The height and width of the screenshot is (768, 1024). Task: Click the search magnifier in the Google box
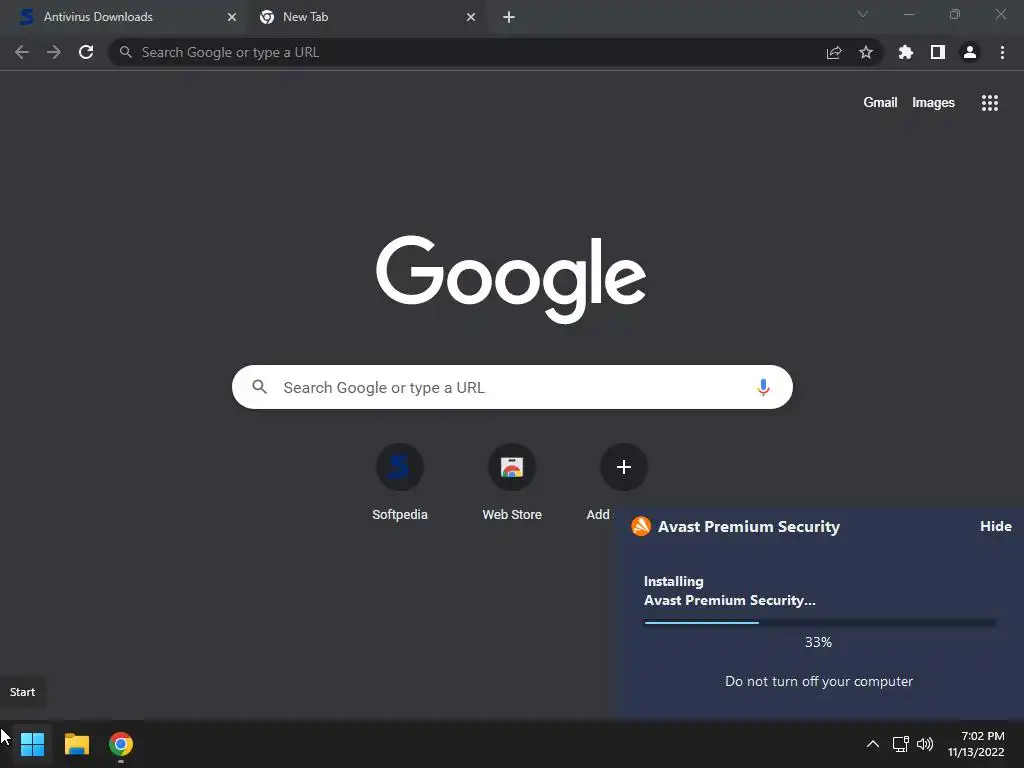click(x=260, y=387)
